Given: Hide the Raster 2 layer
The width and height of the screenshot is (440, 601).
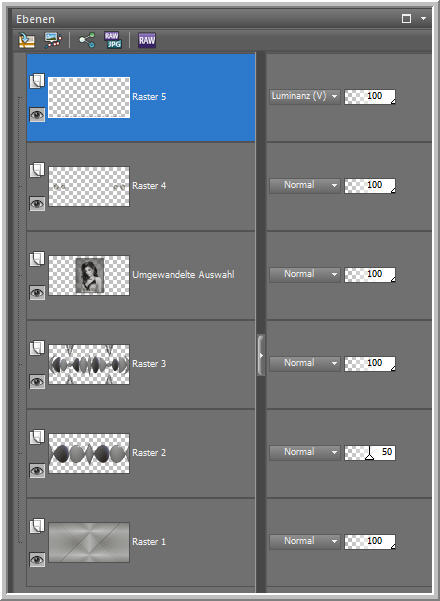Looking at the screenshot, I should click(x=37, y=471).
